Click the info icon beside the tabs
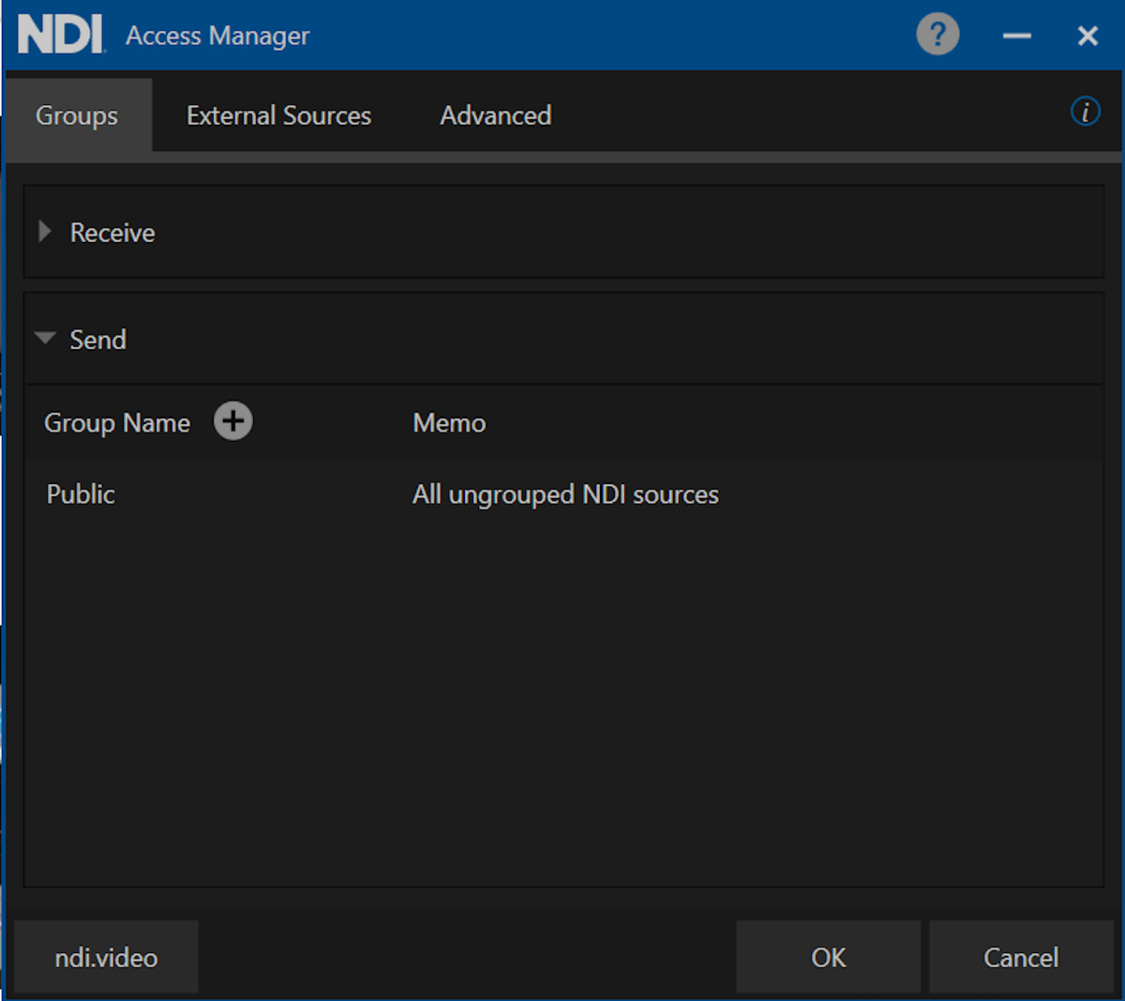The width and height of the screenshot is (1125, 1001). click(1085, 112)
